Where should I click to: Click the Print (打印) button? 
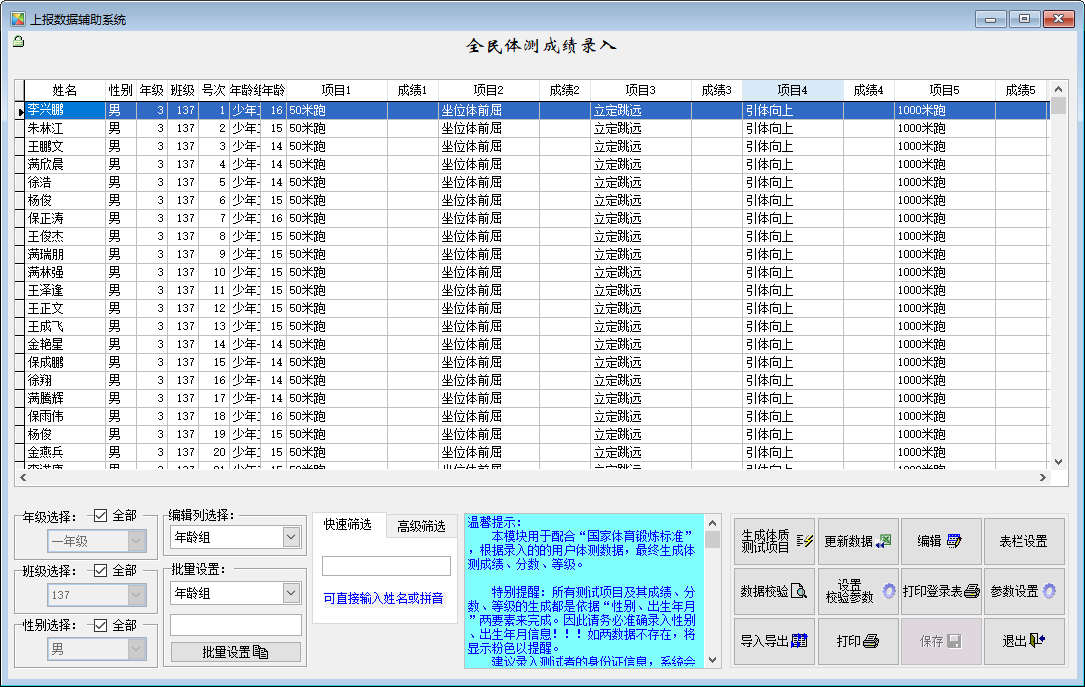[x=858, y=641]
